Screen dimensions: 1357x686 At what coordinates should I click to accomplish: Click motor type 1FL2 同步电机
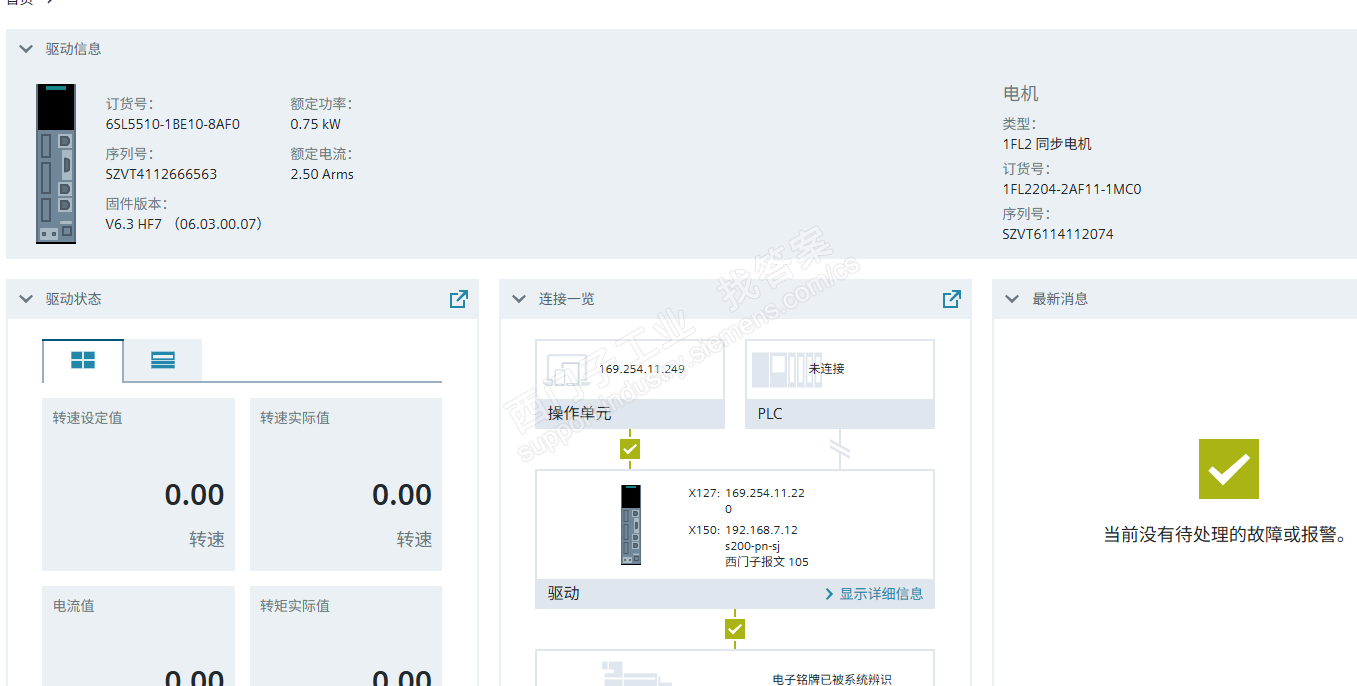click(x=1047, y=144)
